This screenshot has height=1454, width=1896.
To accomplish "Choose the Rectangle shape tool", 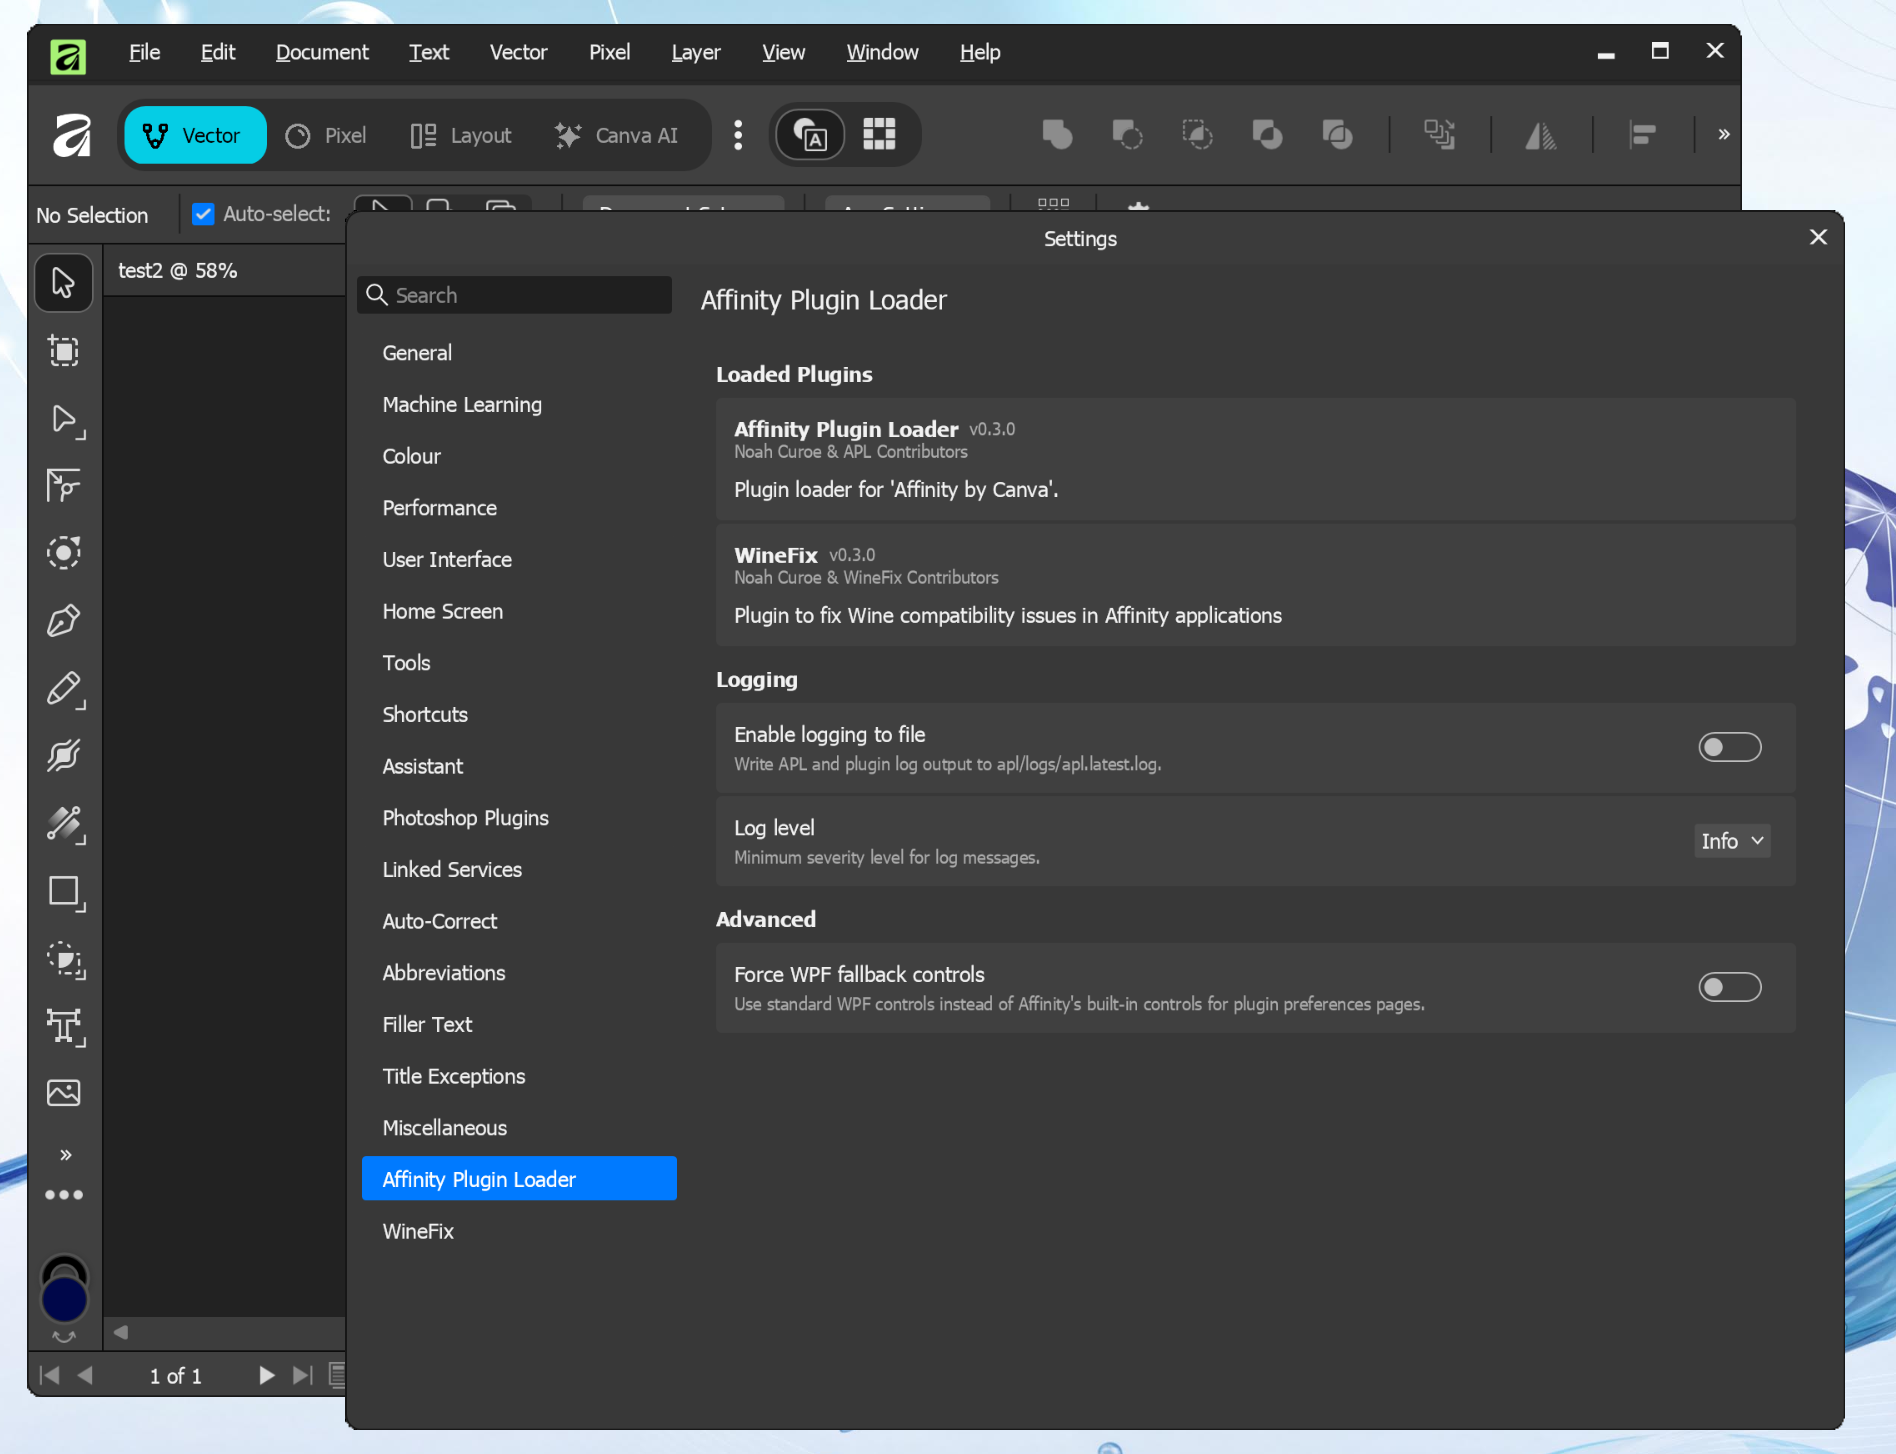I will [x=63, y=891].
